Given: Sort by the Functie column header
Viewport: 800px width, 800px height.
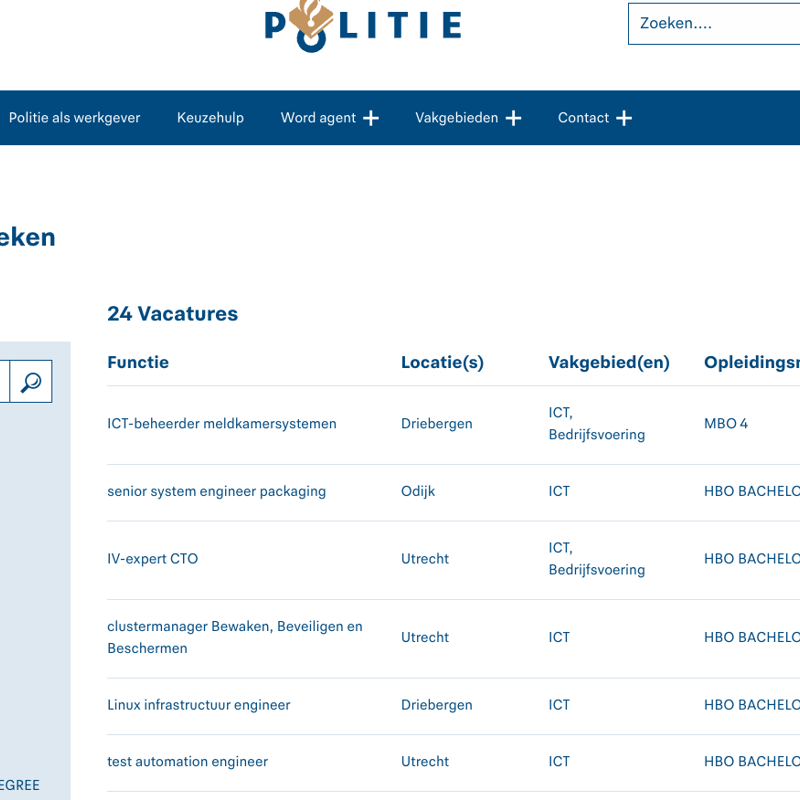Looking at the screenshot, I should 138,363.
